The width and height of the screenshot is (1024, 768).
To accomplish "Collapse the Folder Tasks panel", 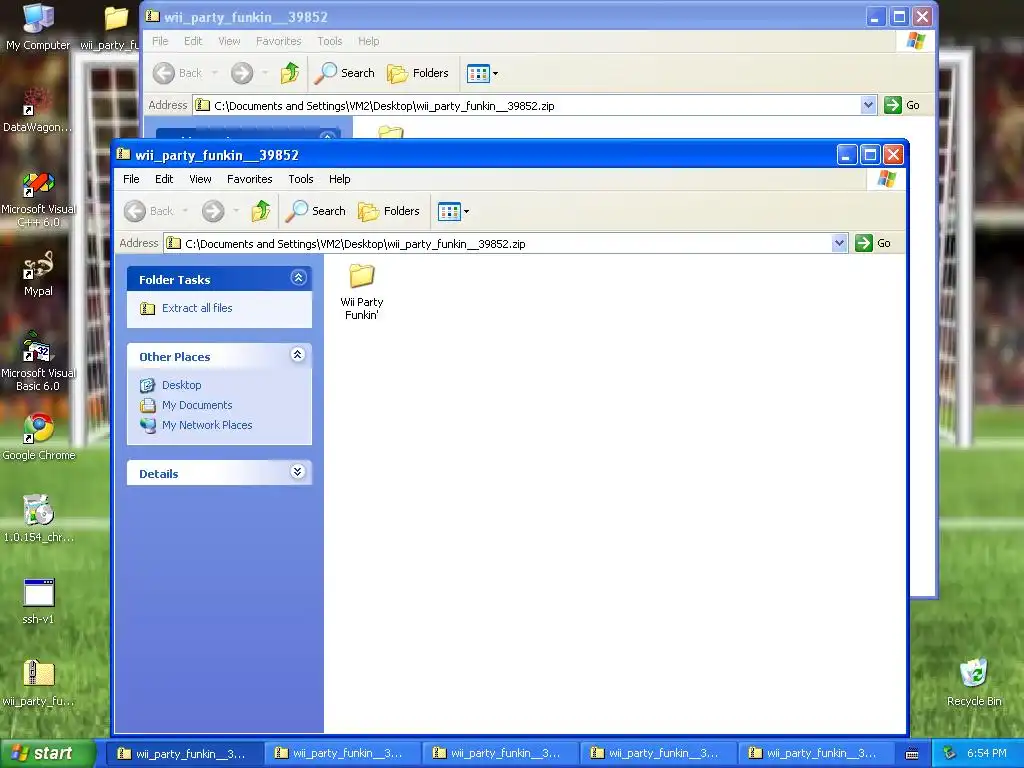I will (x=298, y=278).
